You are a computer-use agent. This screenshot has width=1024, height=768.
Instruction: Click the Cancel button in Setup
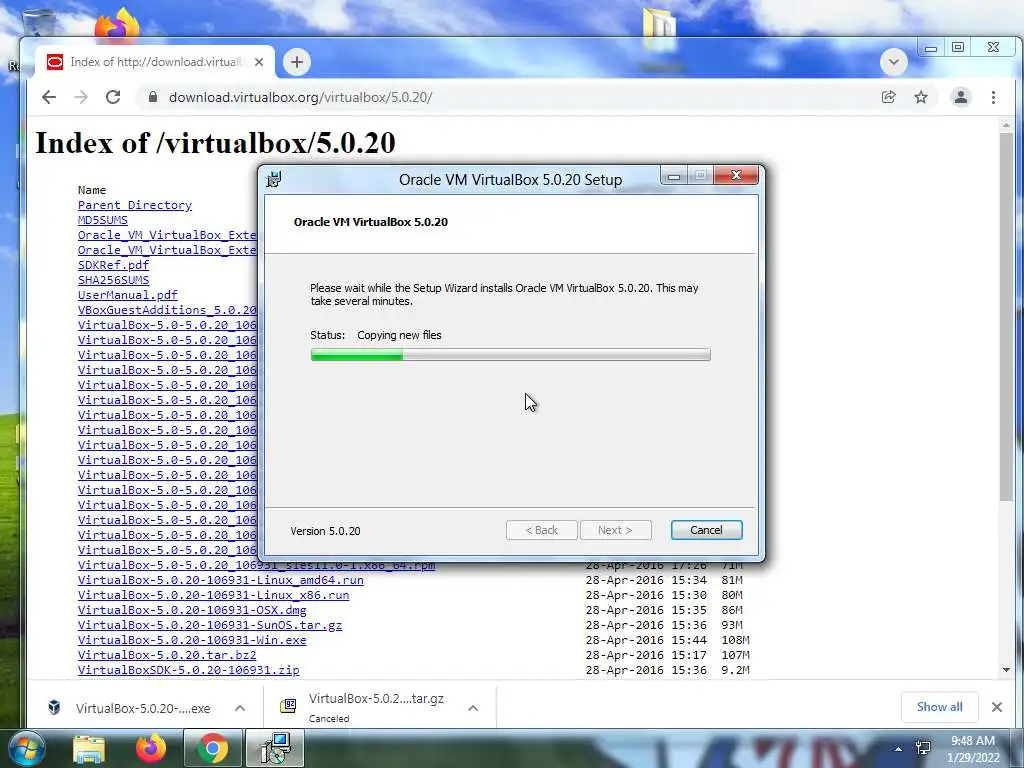coord(707,530)
